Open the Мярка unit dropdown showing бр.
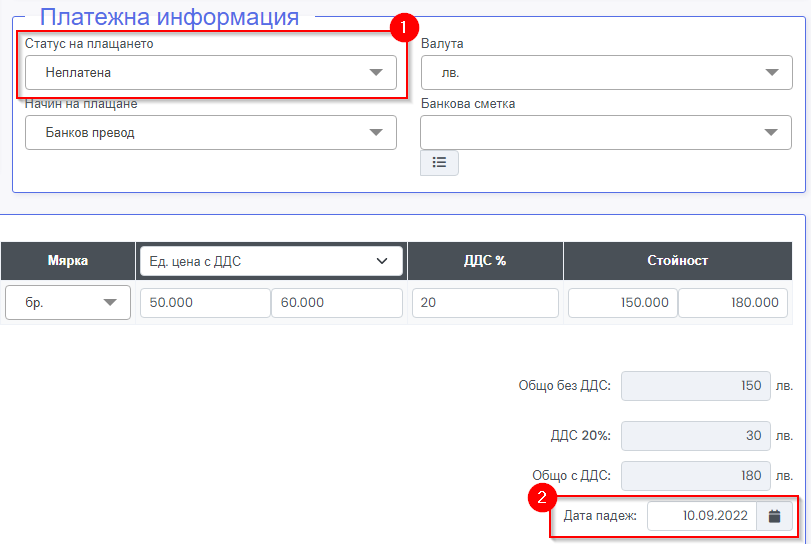Screen dimensions: 811x544 click(68, 303)
